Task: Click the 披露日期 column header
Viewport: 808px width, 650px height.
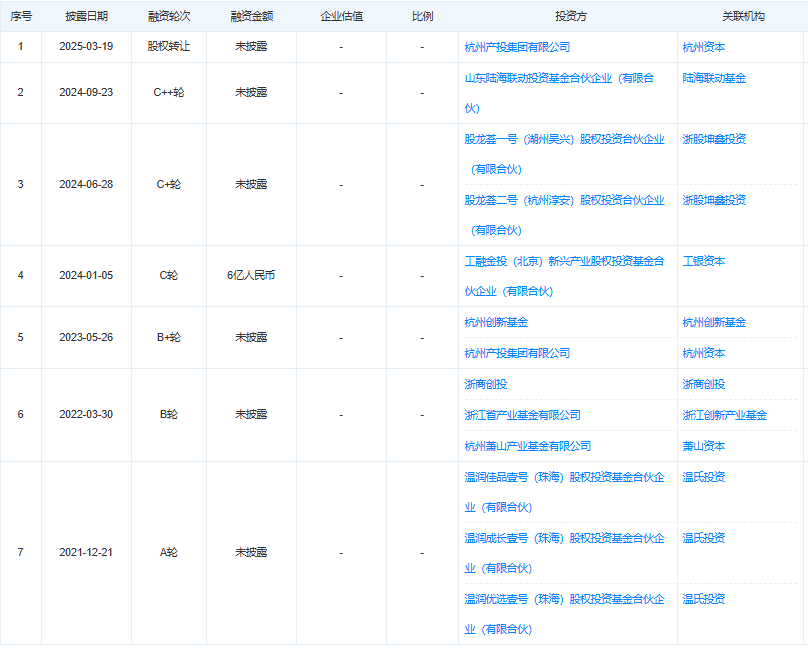Action: 86,17
